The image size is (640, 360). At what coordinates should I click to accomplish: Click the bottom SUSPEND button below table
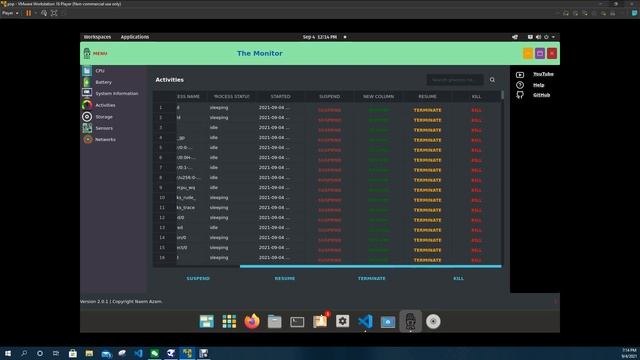(198, 278)
